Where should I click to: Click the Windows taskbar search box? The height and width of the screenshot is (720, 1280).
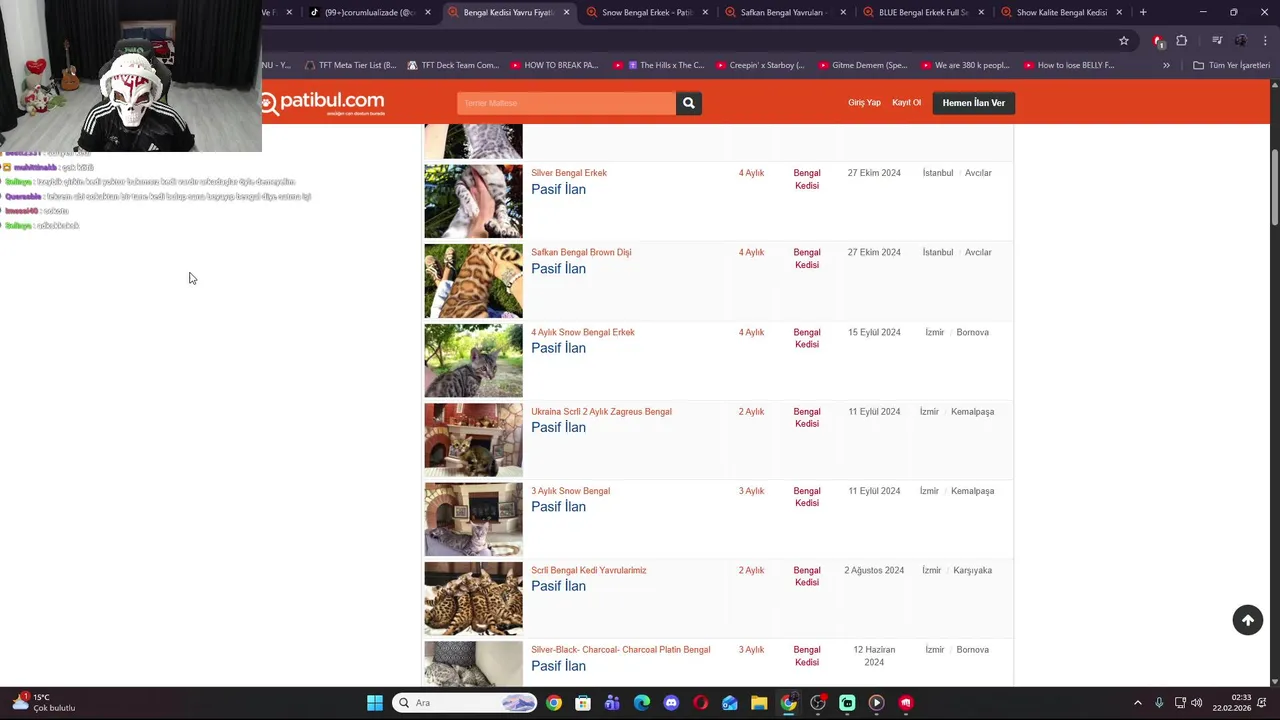coord(465,703)
